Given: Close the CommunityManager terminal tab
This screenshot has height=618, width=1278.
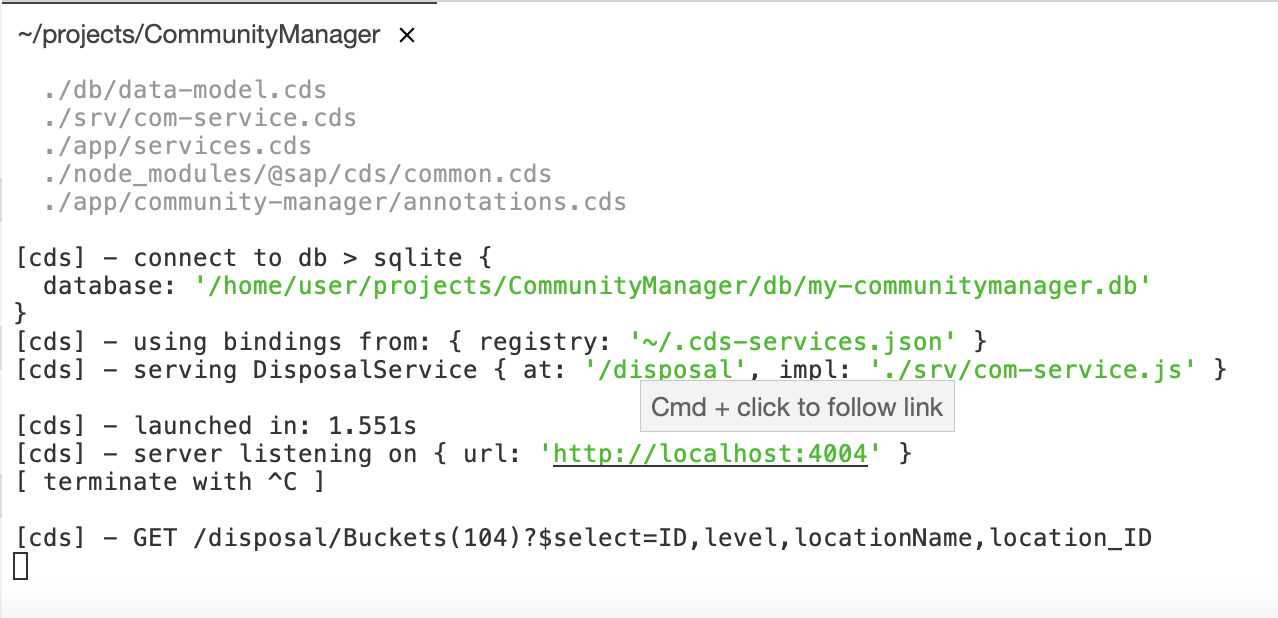Looking at the screenshot, I should click(406, 35).
